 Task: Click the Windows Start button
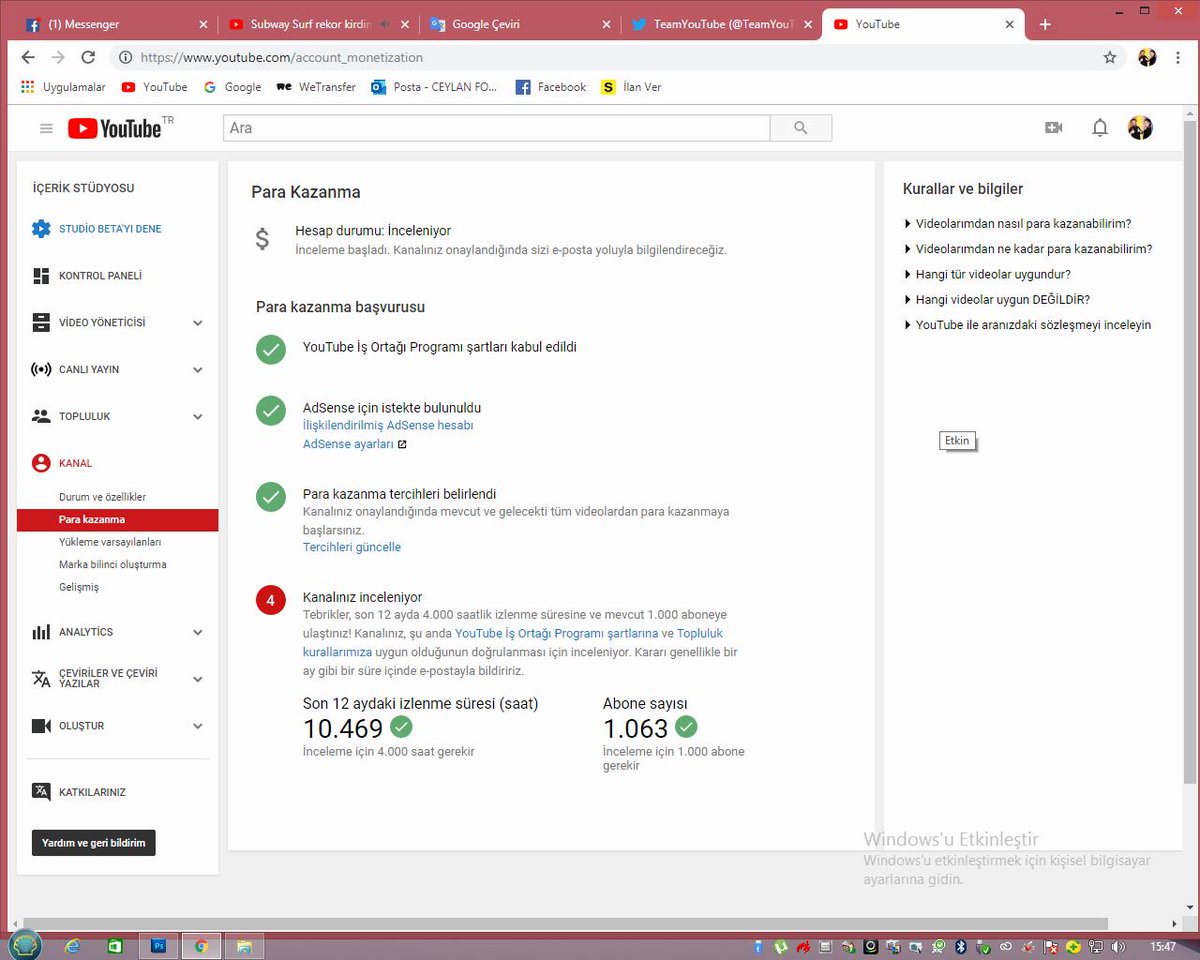(x=25, y=944)
